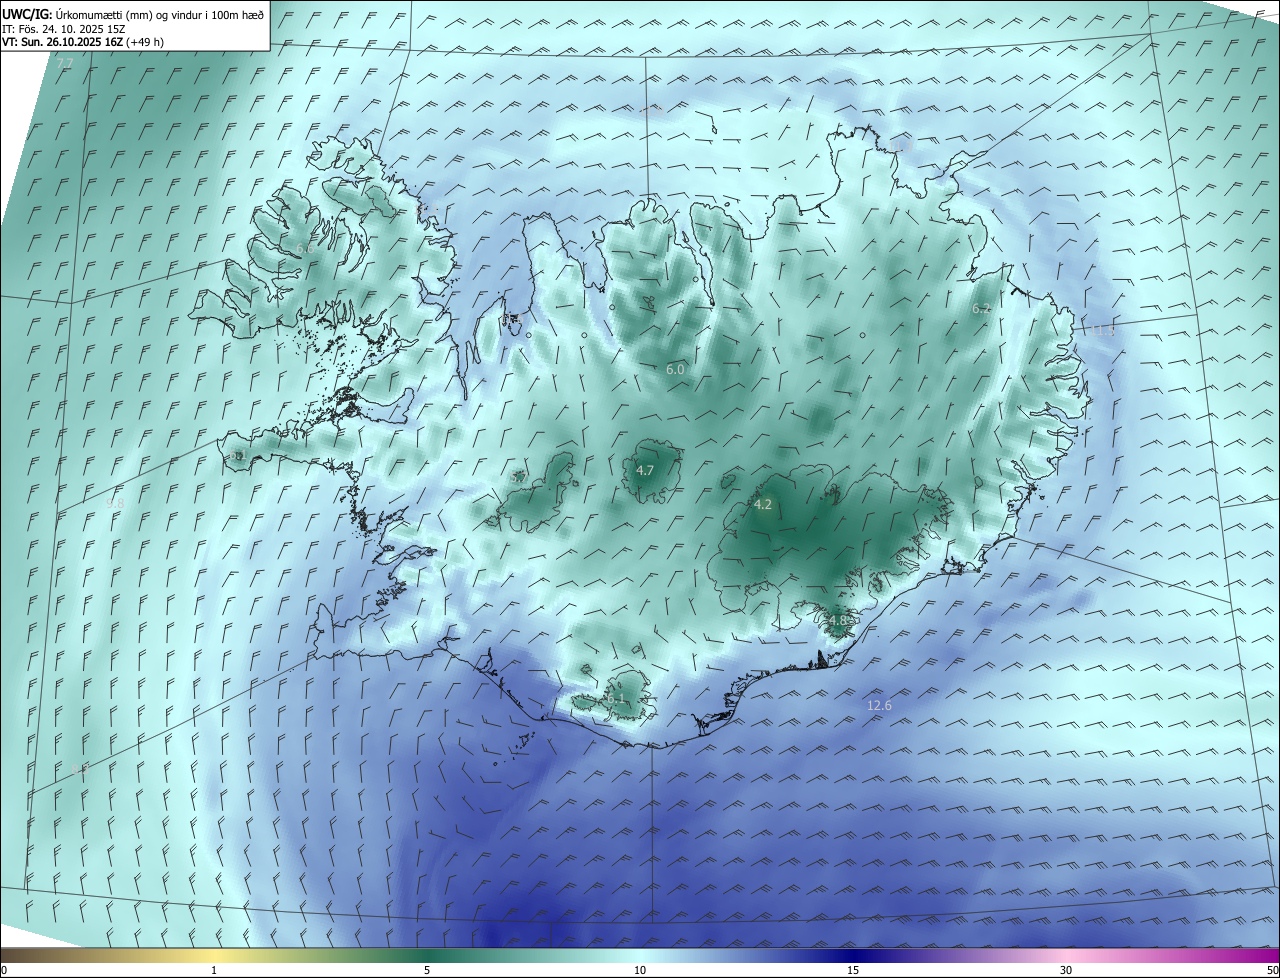The image size is (1280, 978).
Task: Click the '1' tick on the color scale
Action: 214,970
